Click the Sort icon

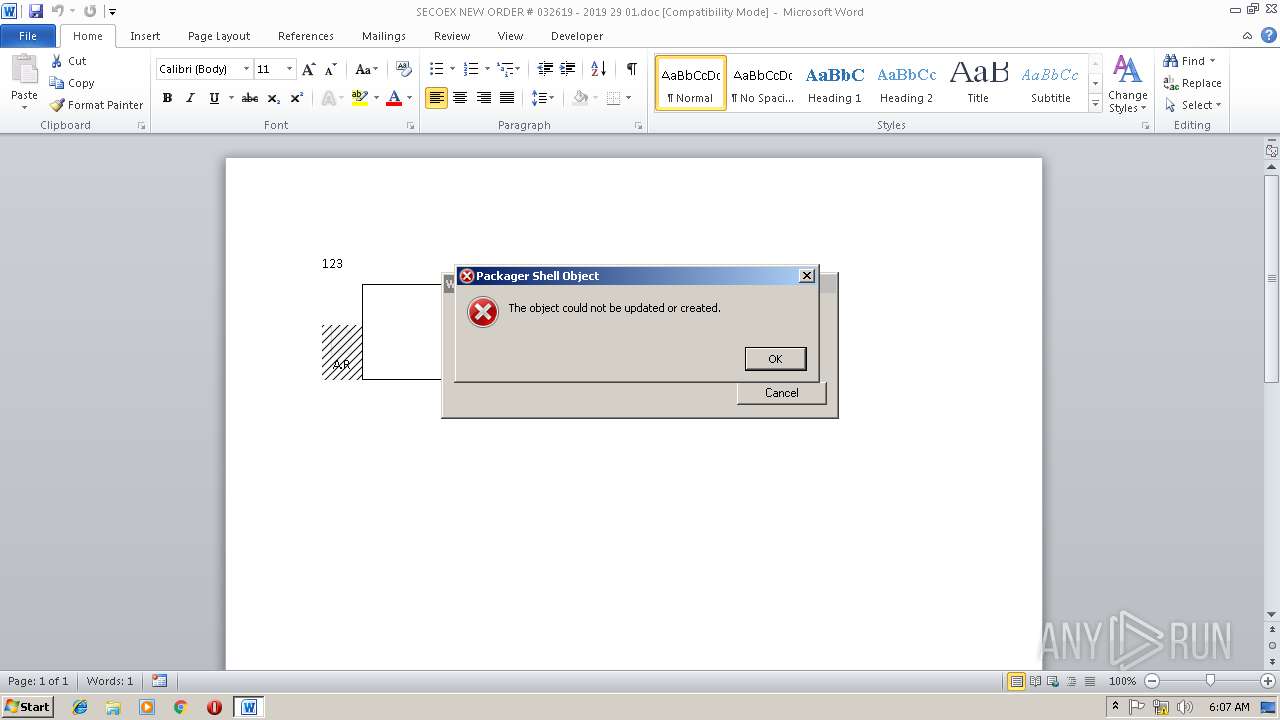tap(598, 69)
